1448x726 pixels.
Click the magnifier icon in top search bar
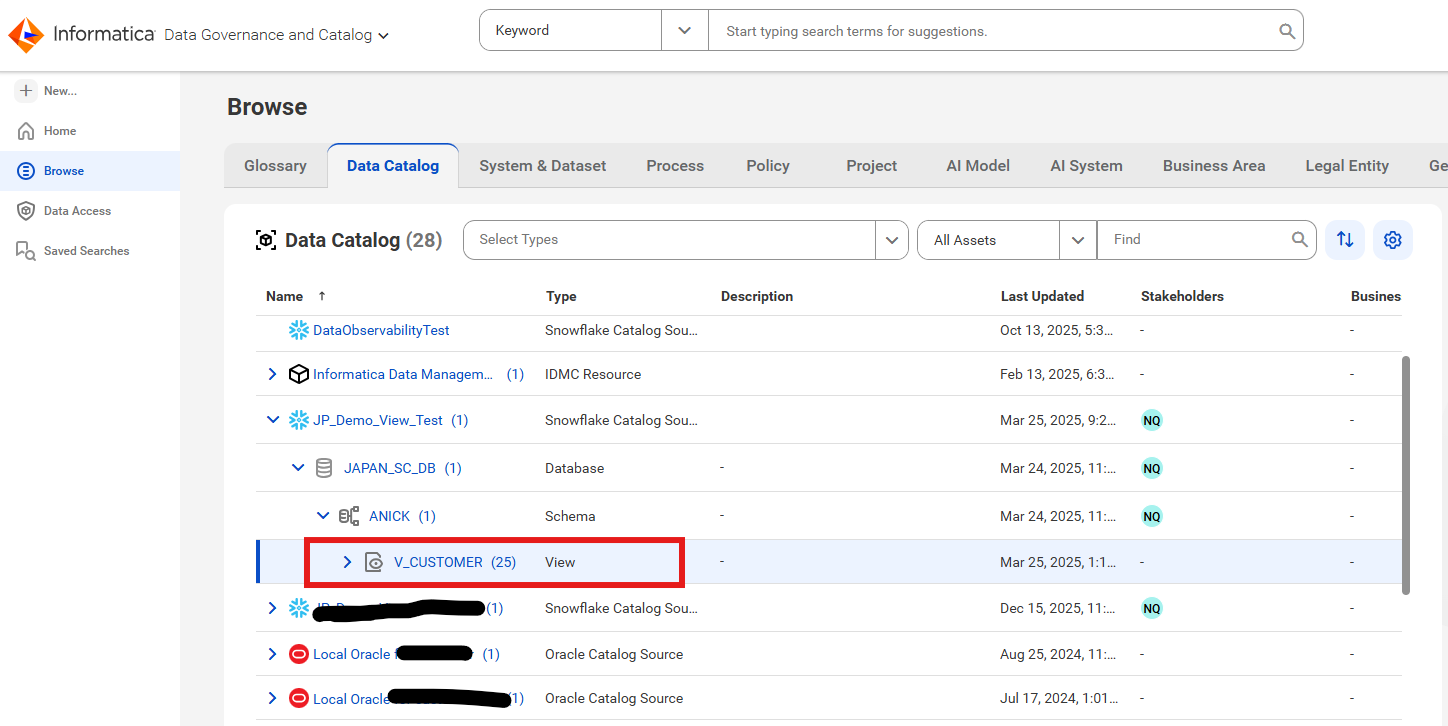tap(1287, 31)
